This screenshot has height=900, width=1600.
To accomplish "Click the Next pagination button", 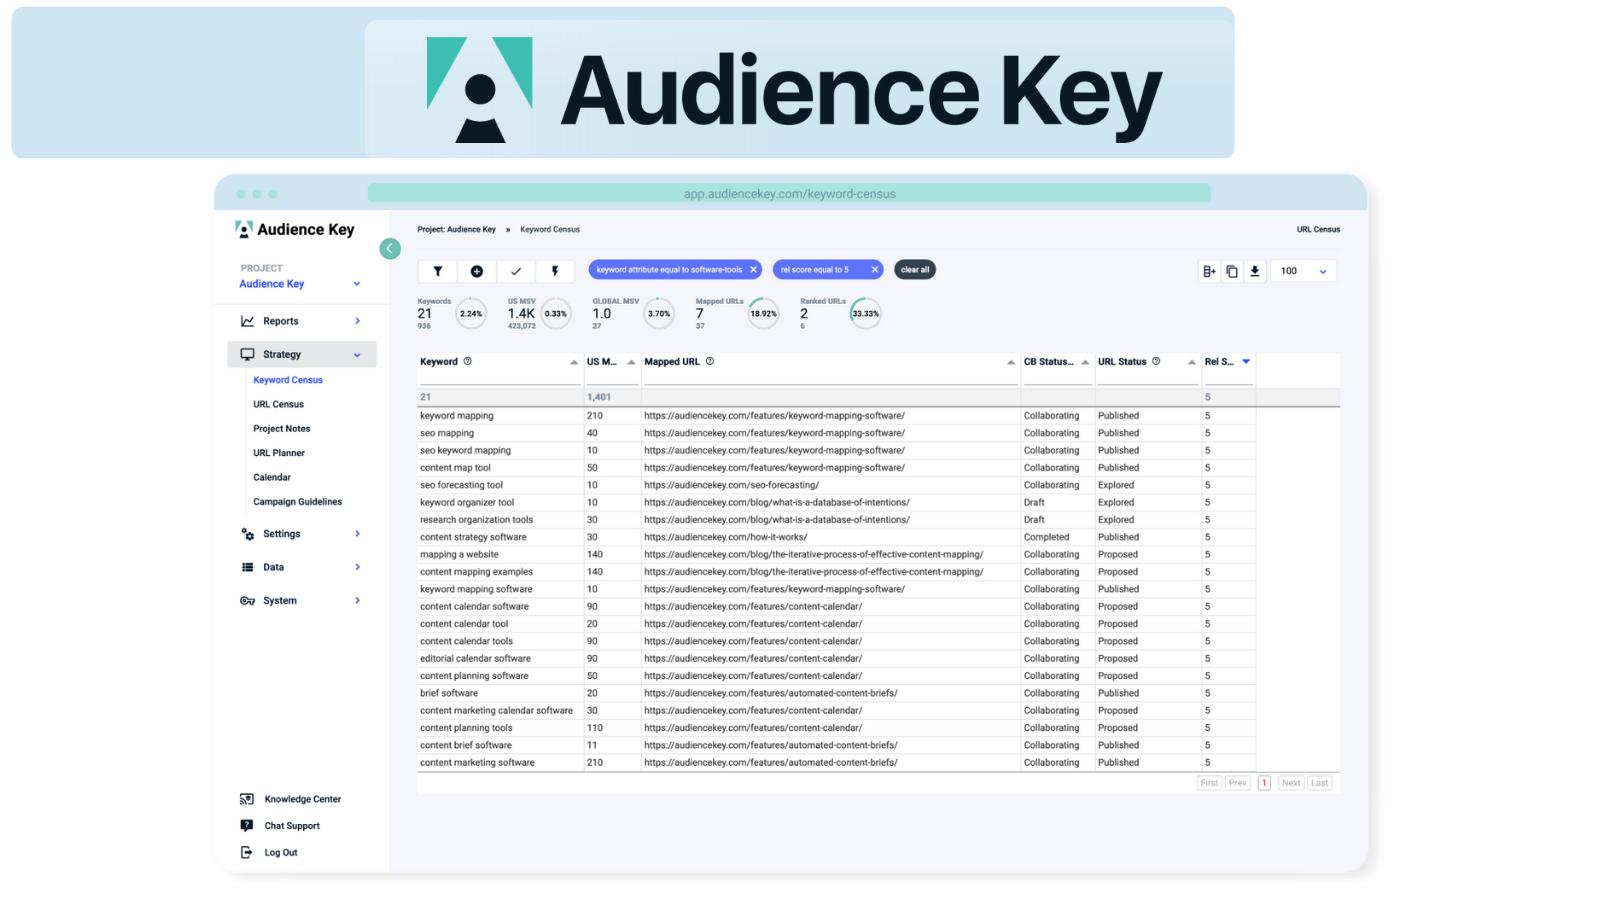I will (x=1291, y=783).
